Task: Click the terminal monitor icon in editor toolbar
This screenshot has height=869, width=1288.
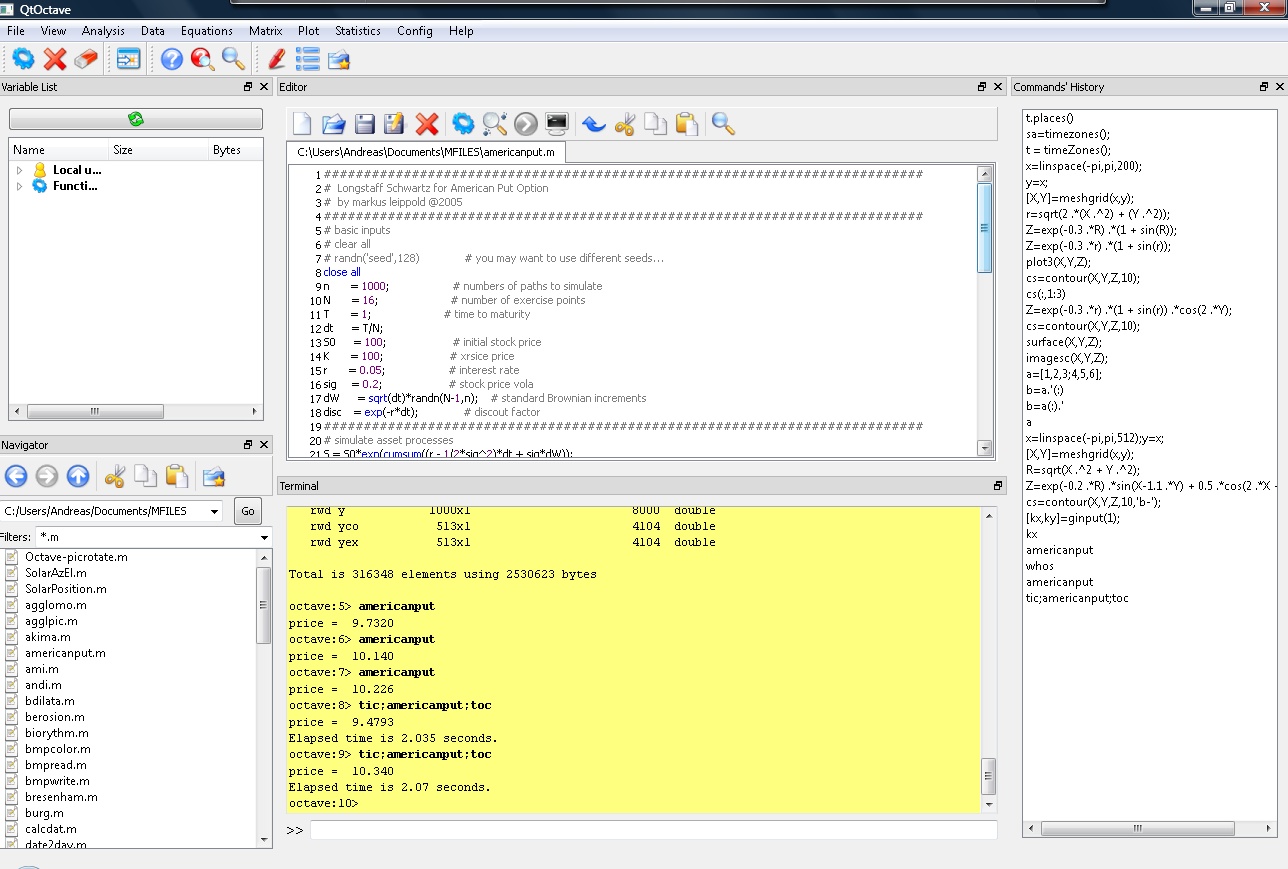Action: tap(557, 124)
